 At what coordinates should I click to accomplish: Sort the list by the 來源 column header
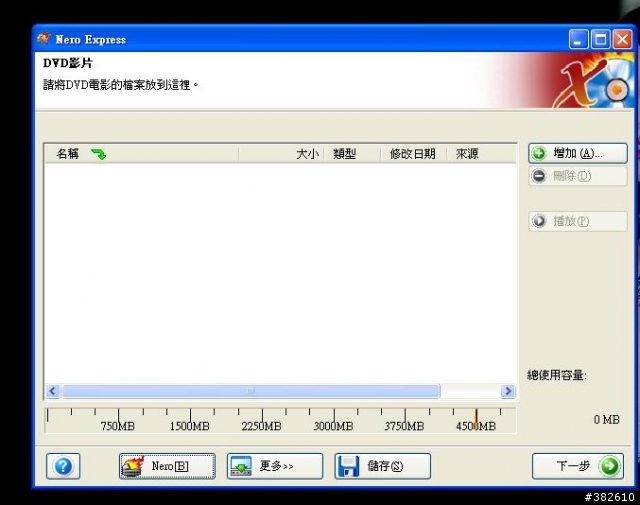(x=481, y=154)
